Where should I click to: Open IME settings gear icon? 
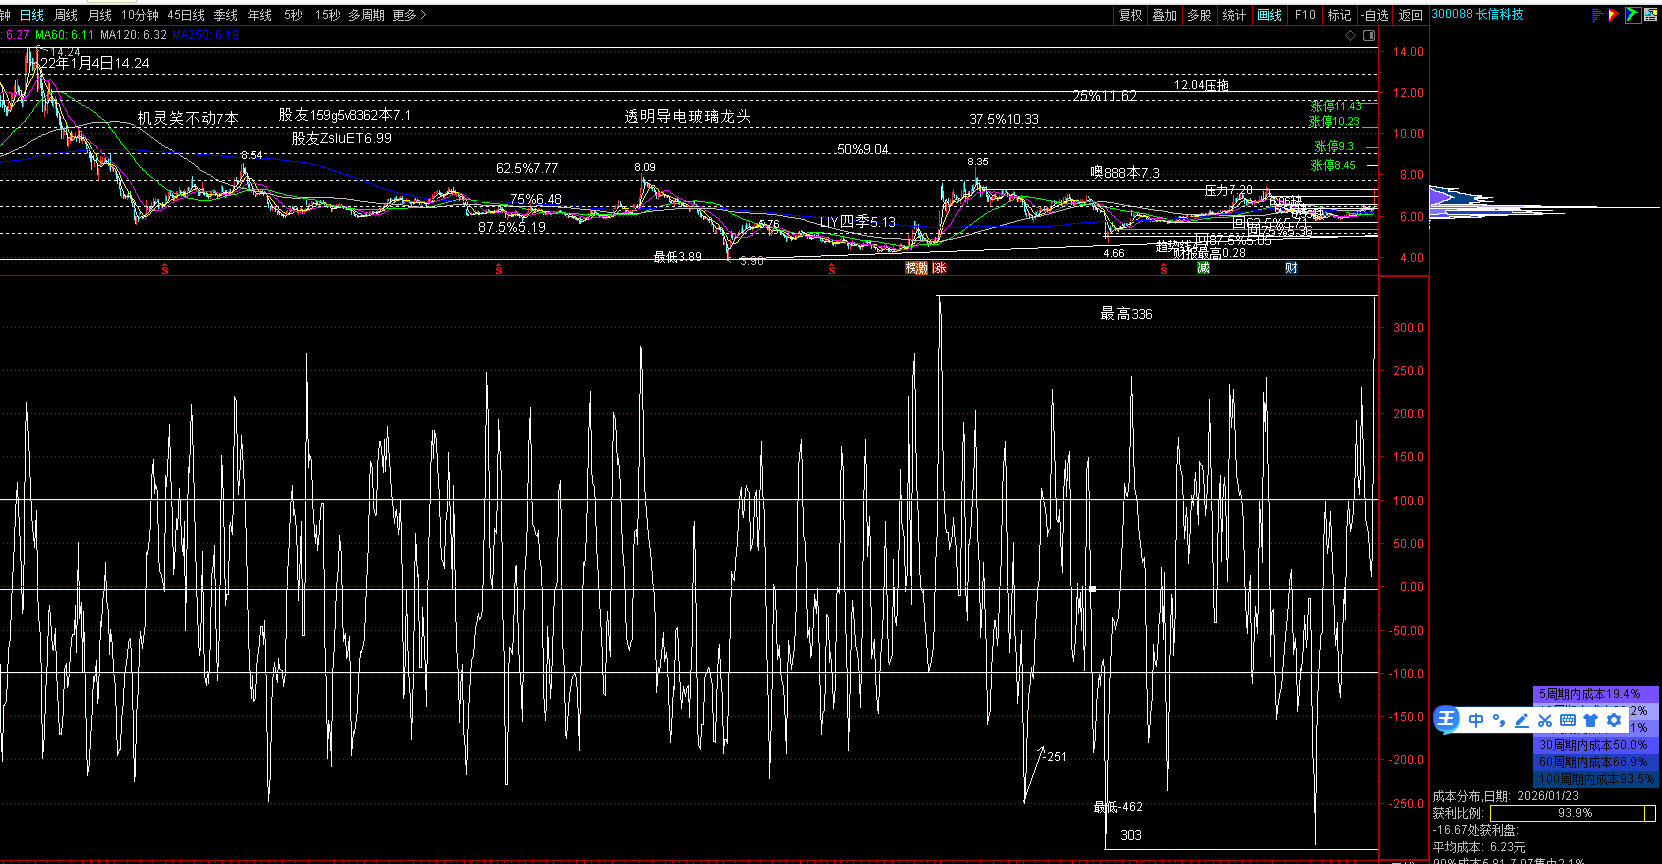click(1614, 720)
